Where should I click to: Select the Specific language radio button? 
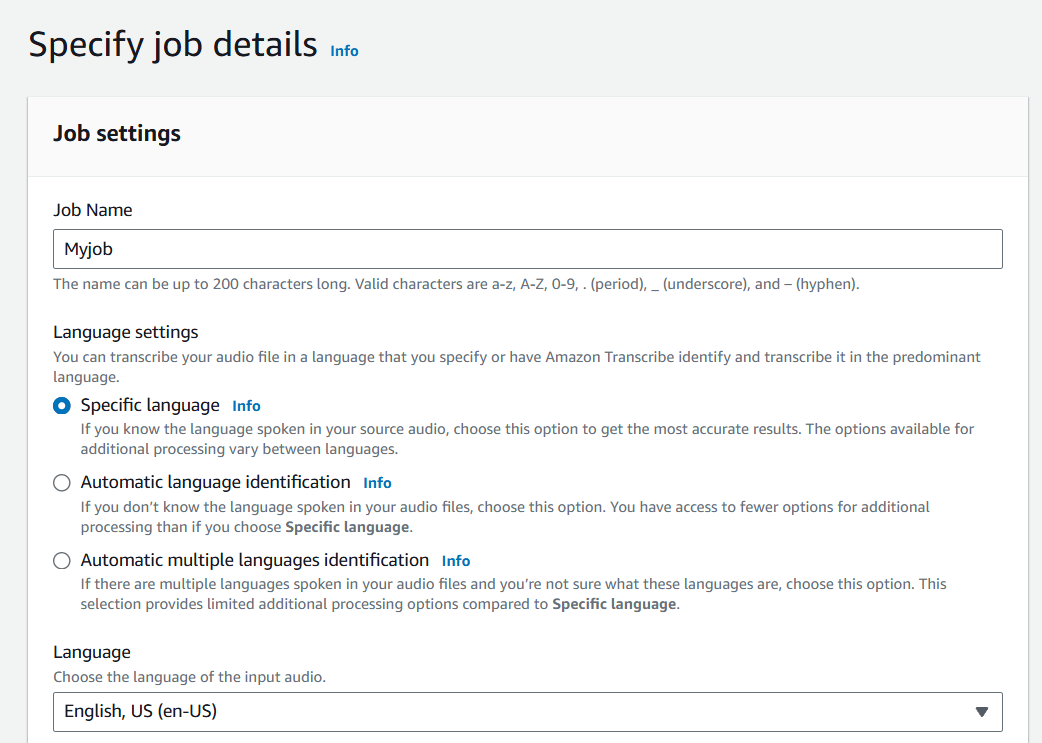point(62,405)
